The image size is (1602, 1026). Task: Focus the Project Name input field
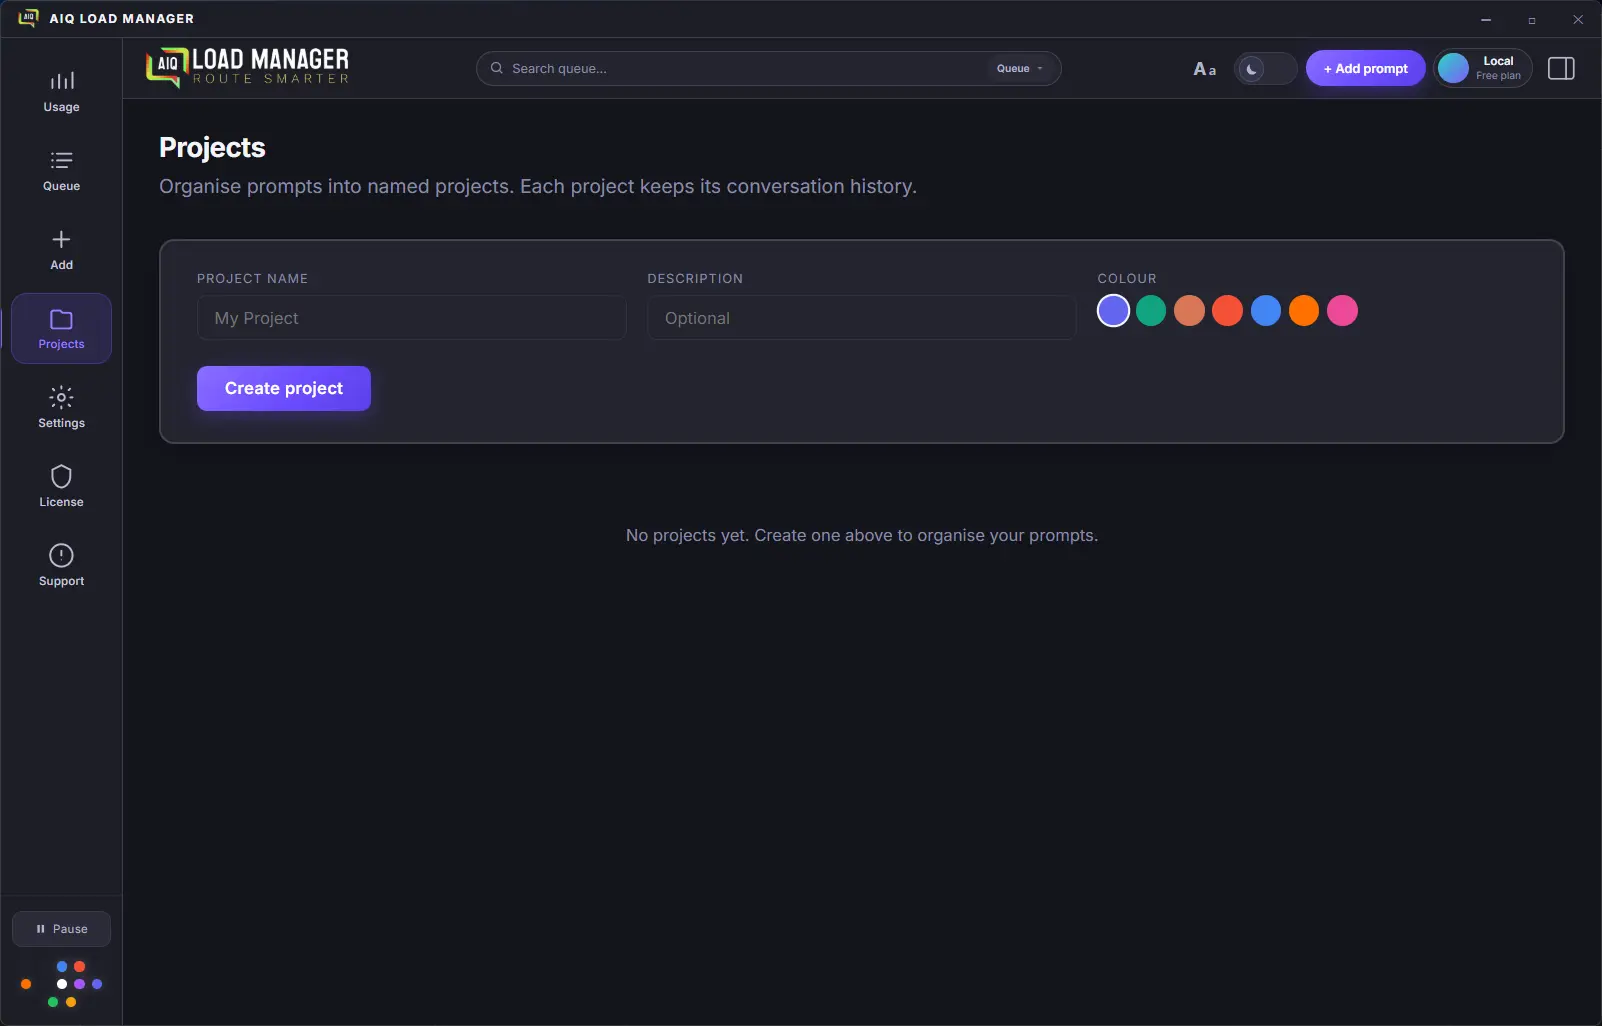pyautogui.click(x=412, y=318)
